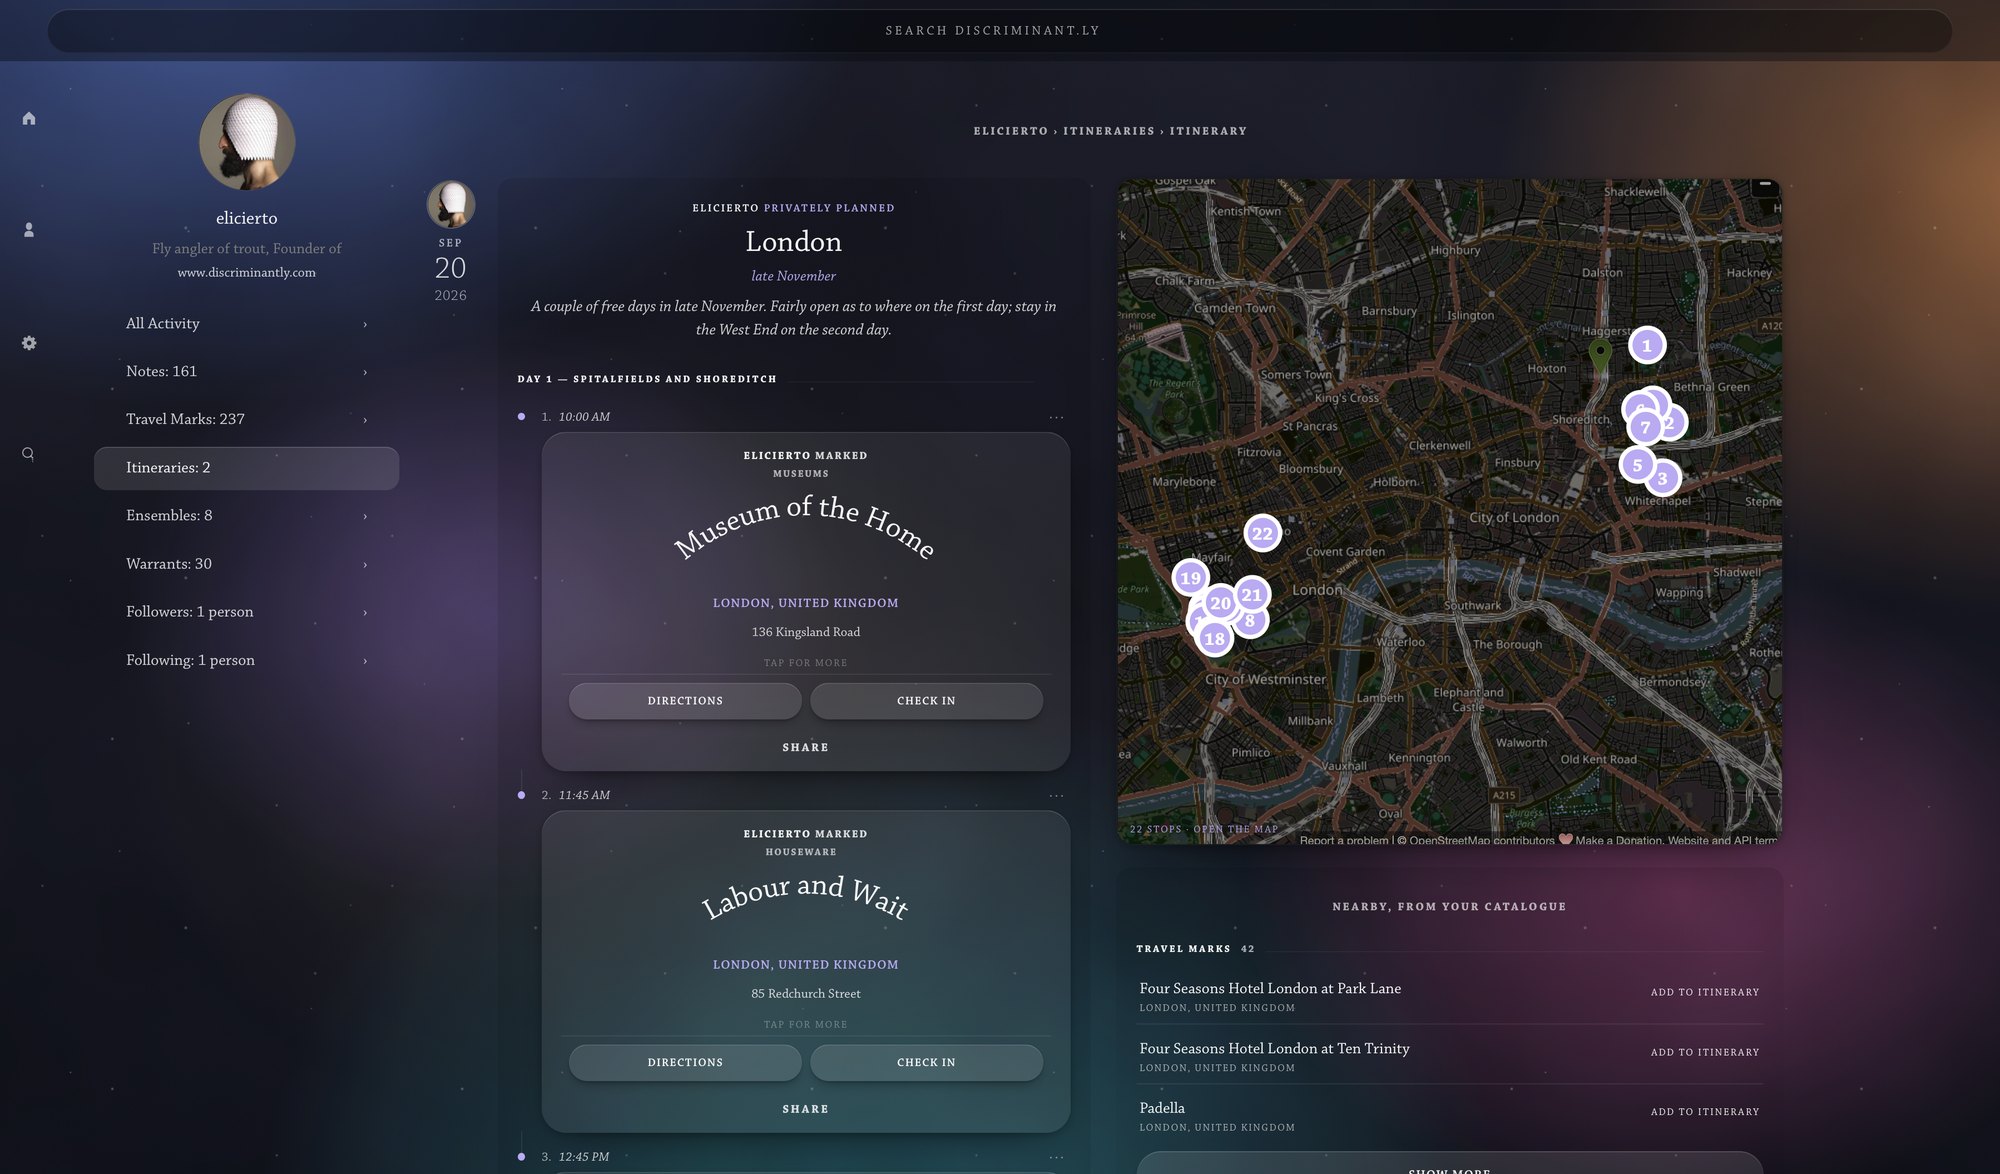Add Four Seasons Park Lane to itinerary
The width and height of the screenshot is (2000, 1174).
tap(1704, 992)
